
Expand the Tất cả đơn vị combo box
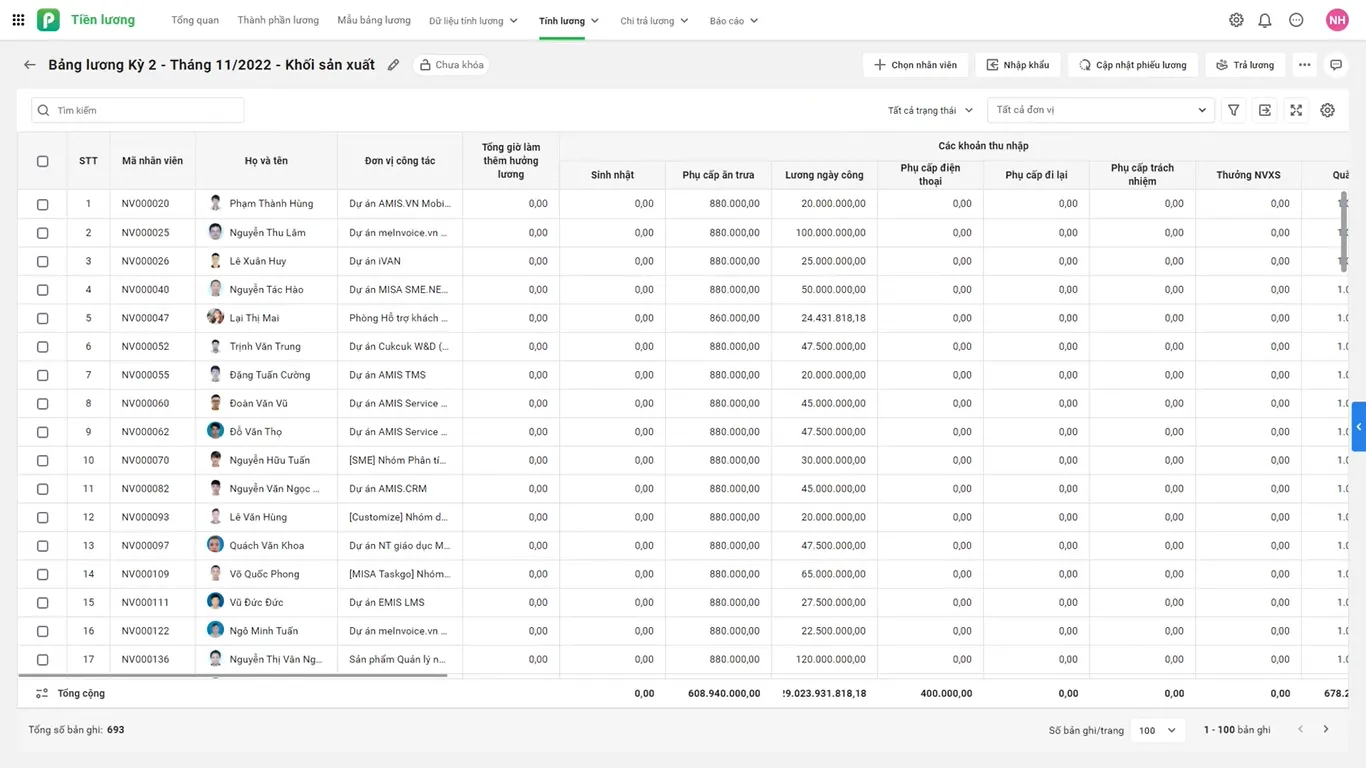[x=1100, y=110]
